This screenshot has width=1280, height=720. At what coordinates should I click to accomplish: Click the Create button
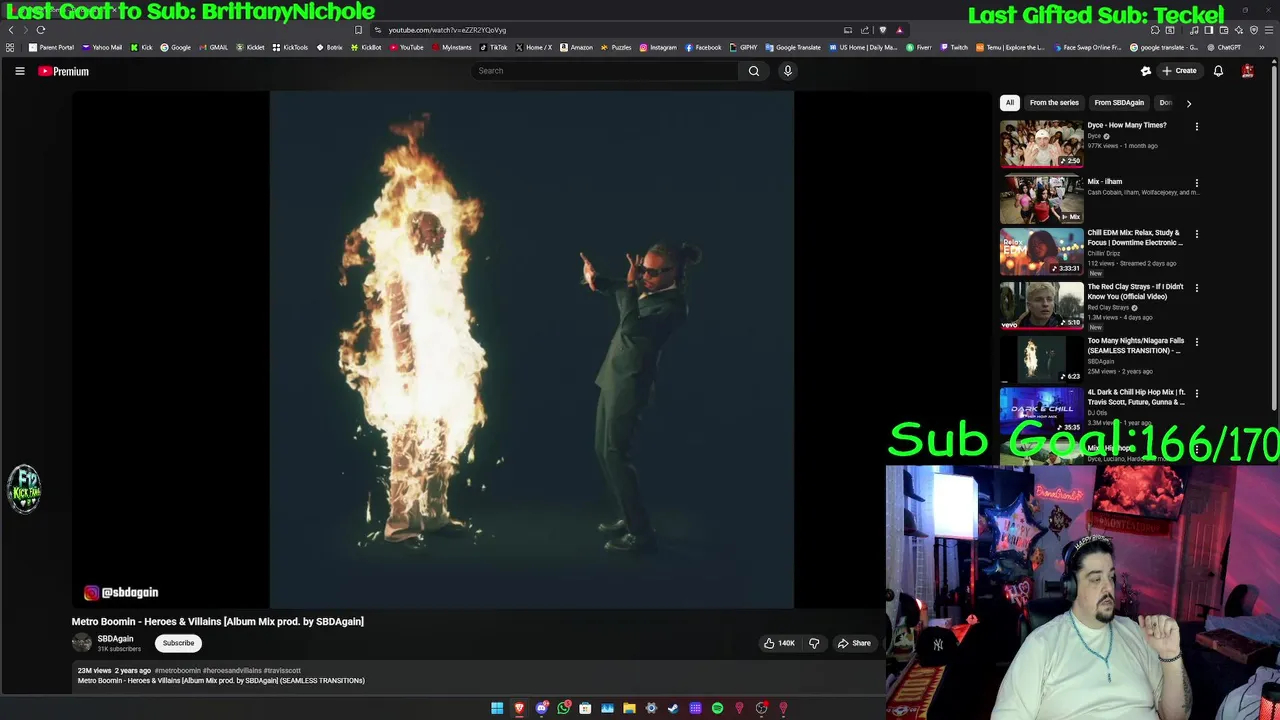point(1179,71)
